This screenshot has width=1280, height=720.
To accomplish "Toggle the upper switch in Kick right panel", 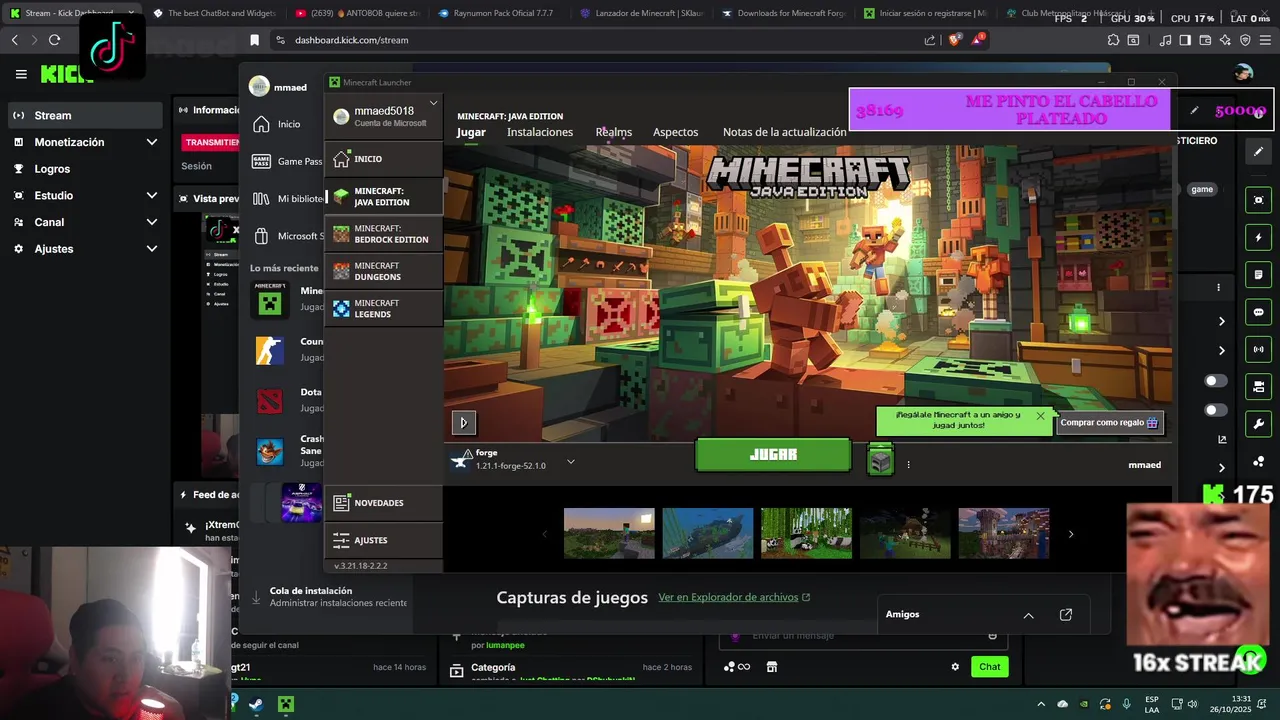I will click(1216, 381).
